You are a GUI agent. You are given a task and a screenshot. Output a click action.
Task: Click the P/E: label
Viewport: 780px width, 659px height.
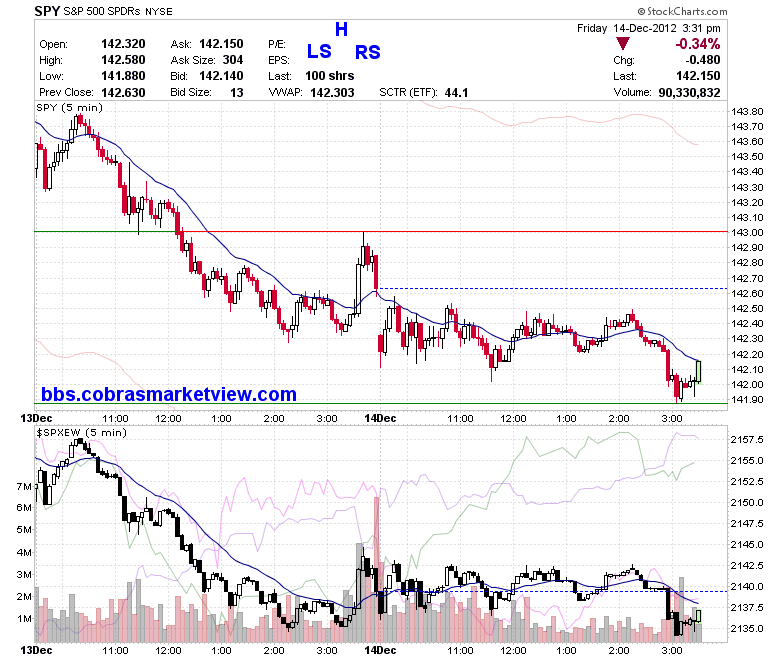coord(277,44)
